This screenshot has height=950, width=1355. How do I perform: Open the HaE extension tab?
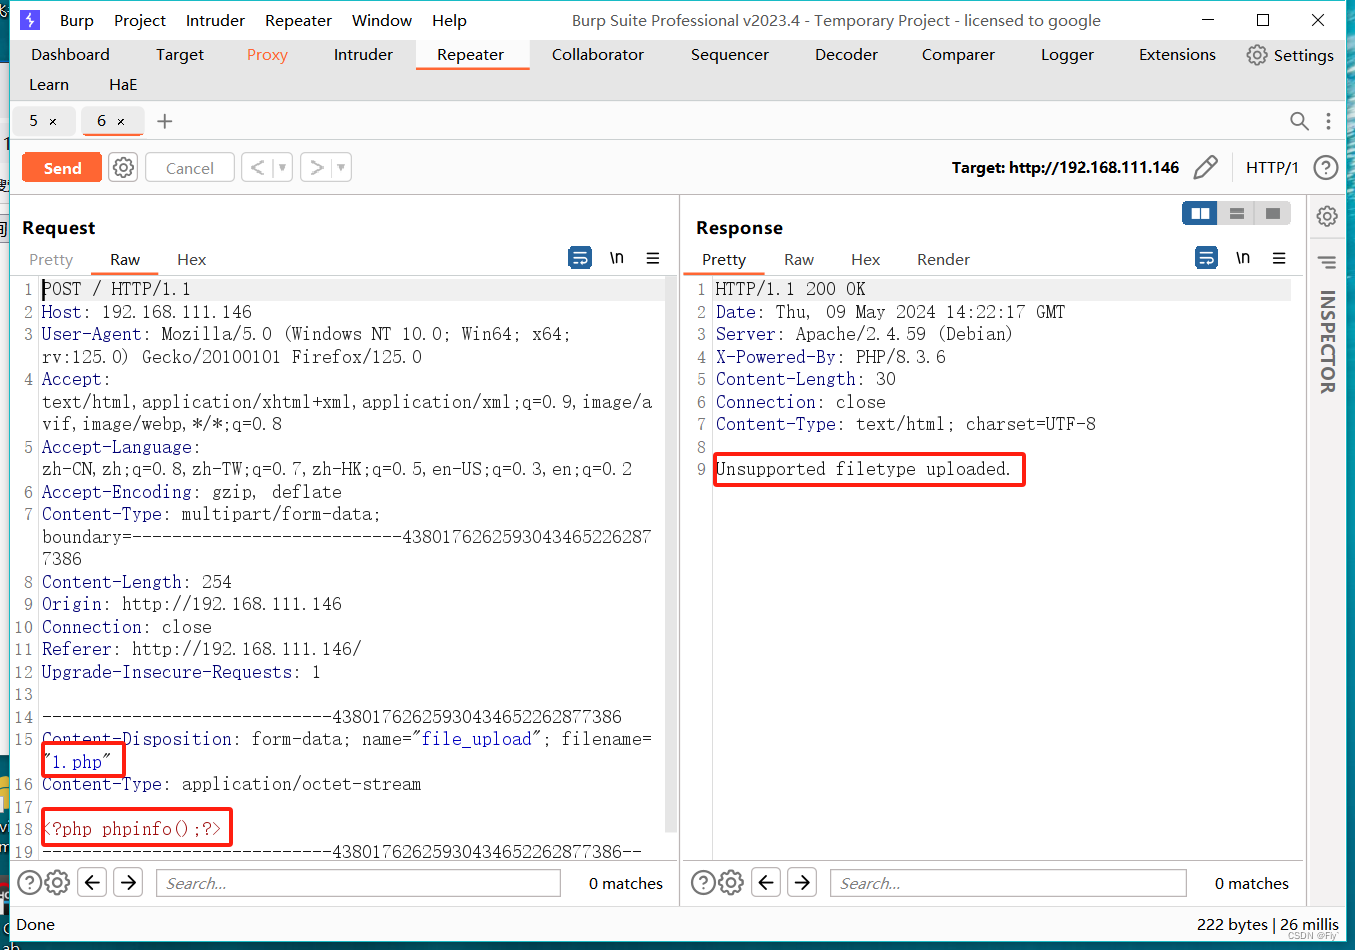(x=123, y=85)
